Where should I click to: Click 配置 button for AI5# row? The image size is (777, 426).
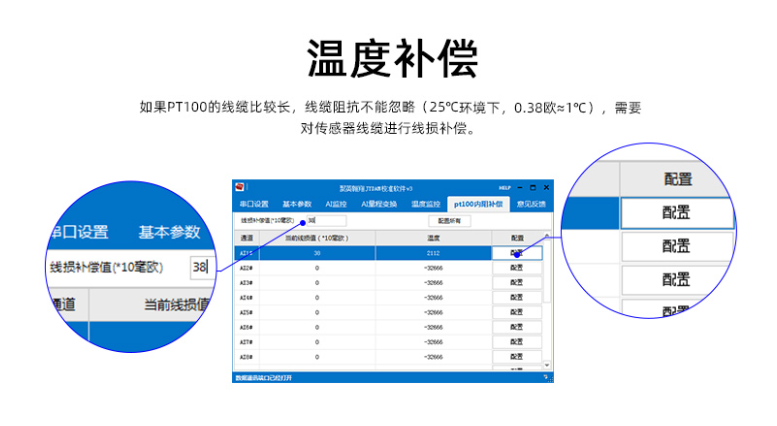[517, 312]
